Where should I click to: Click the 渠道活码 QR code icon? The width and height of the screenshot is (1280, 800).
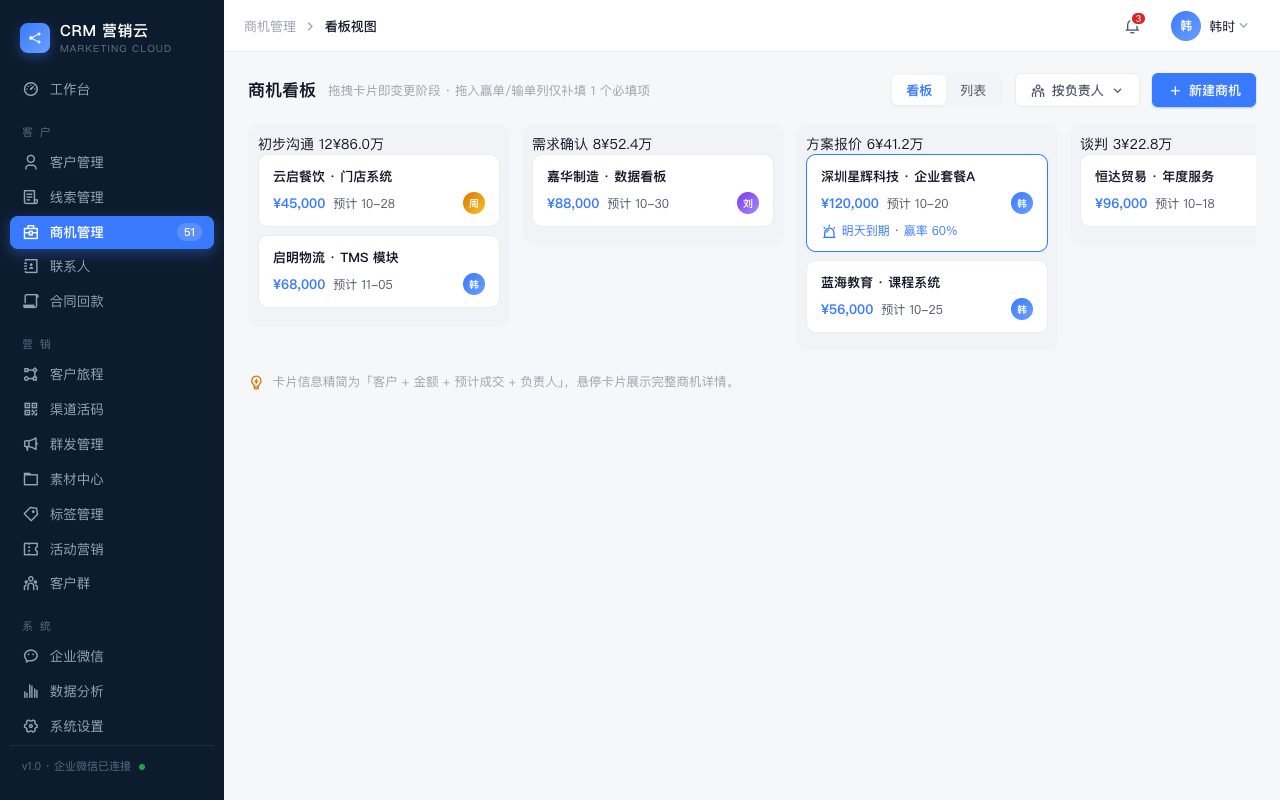coord(31,409)
